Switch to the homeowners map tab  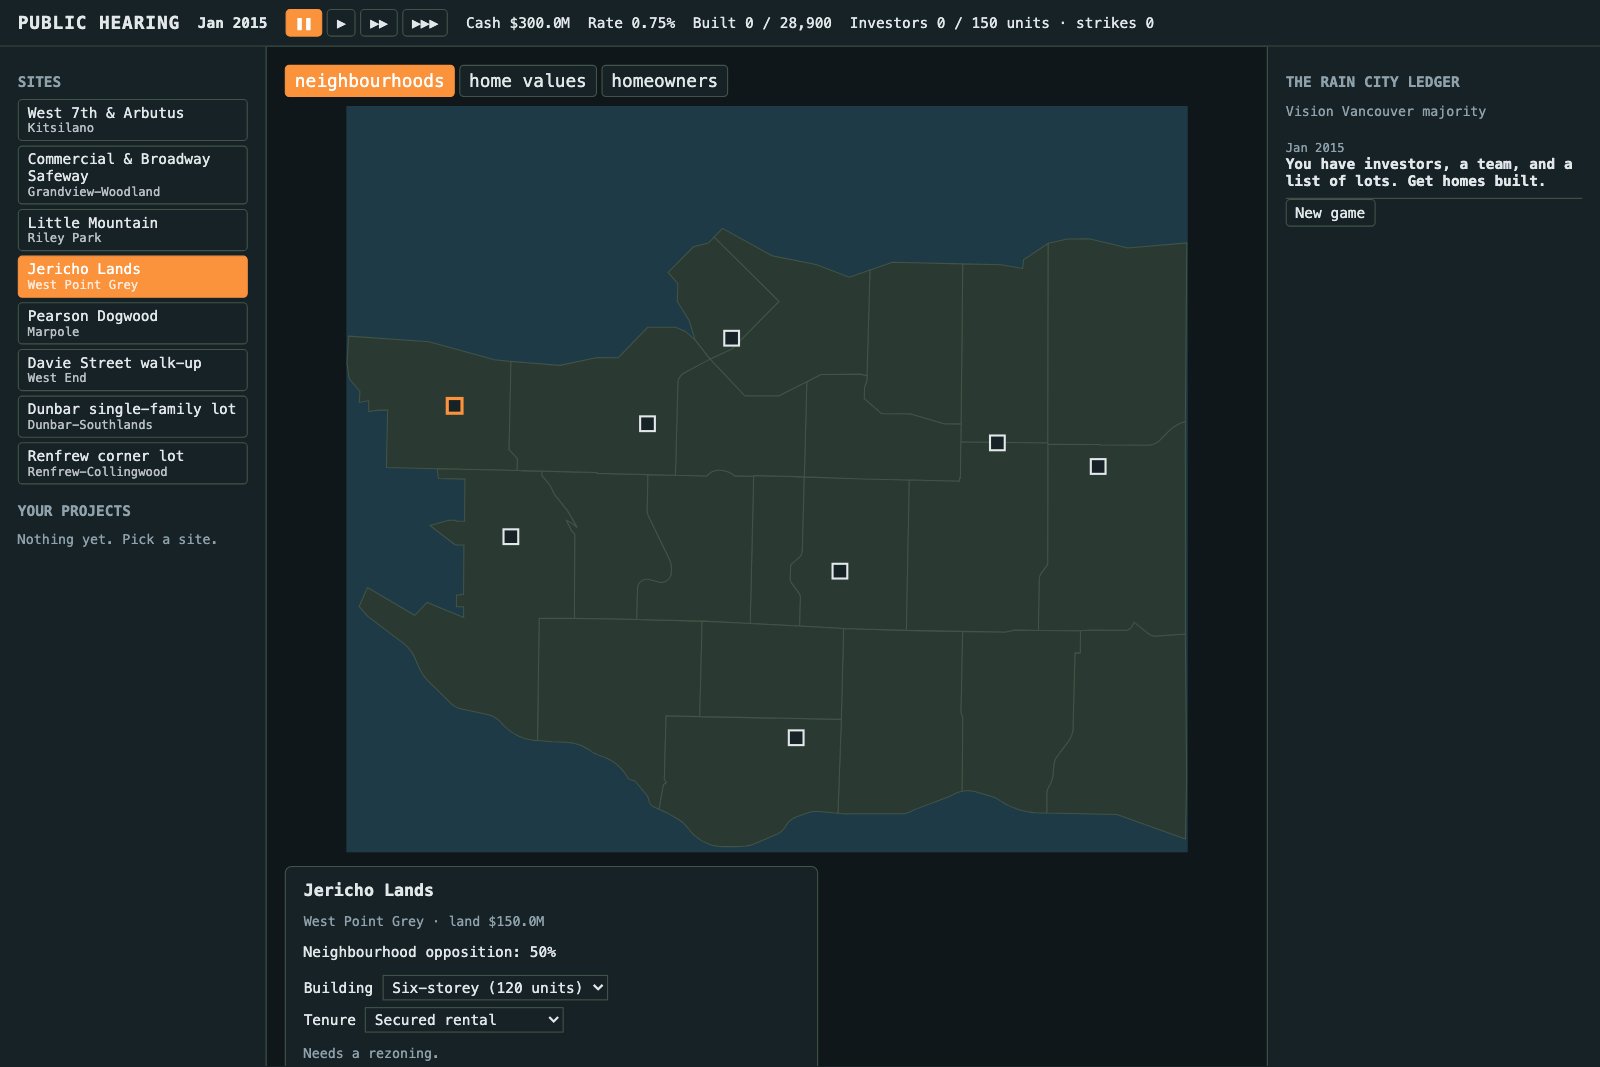664,81
